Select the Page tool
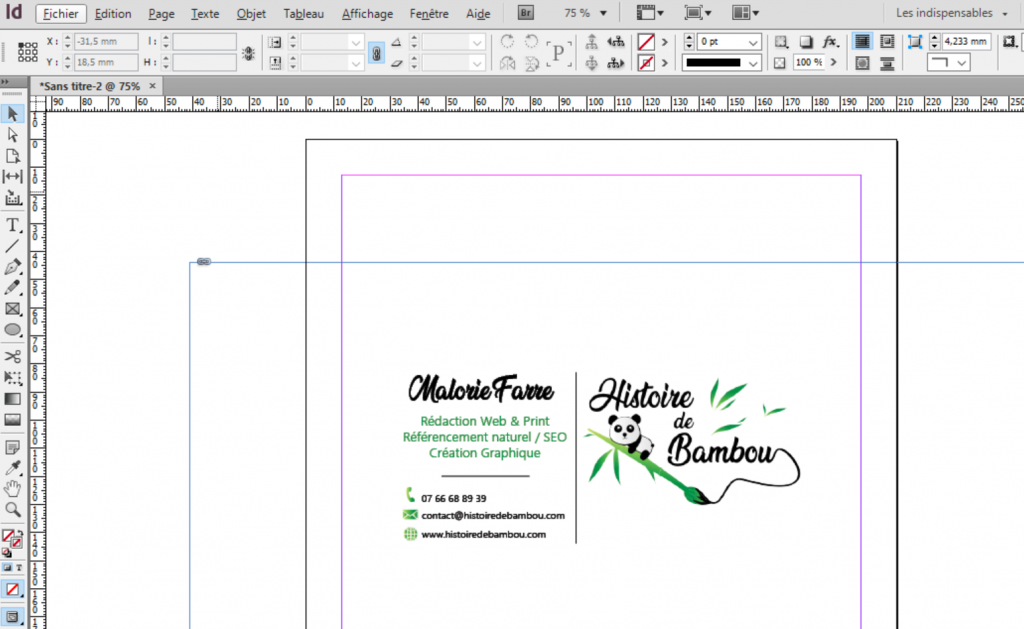Viewport: 1024px width, 629px height. pyautogui.click(x=12, y=155)
